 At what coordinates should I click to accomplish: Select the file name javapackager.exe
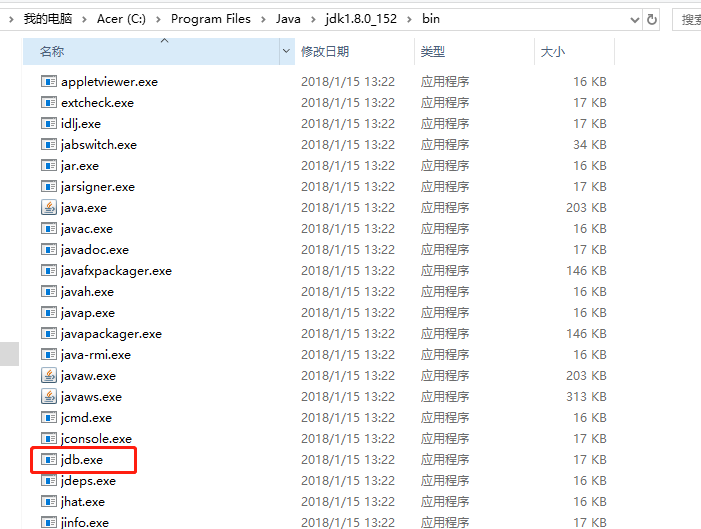[x=111, y=334]
